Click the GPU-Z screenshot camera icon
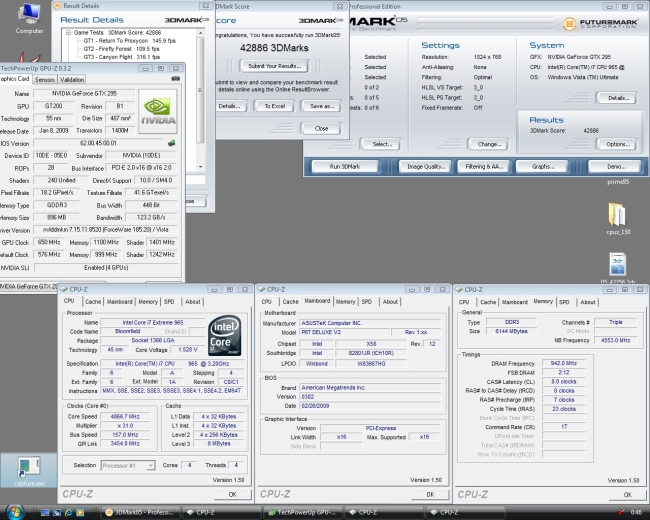650x520 pixels. click(x=176, y=78)
